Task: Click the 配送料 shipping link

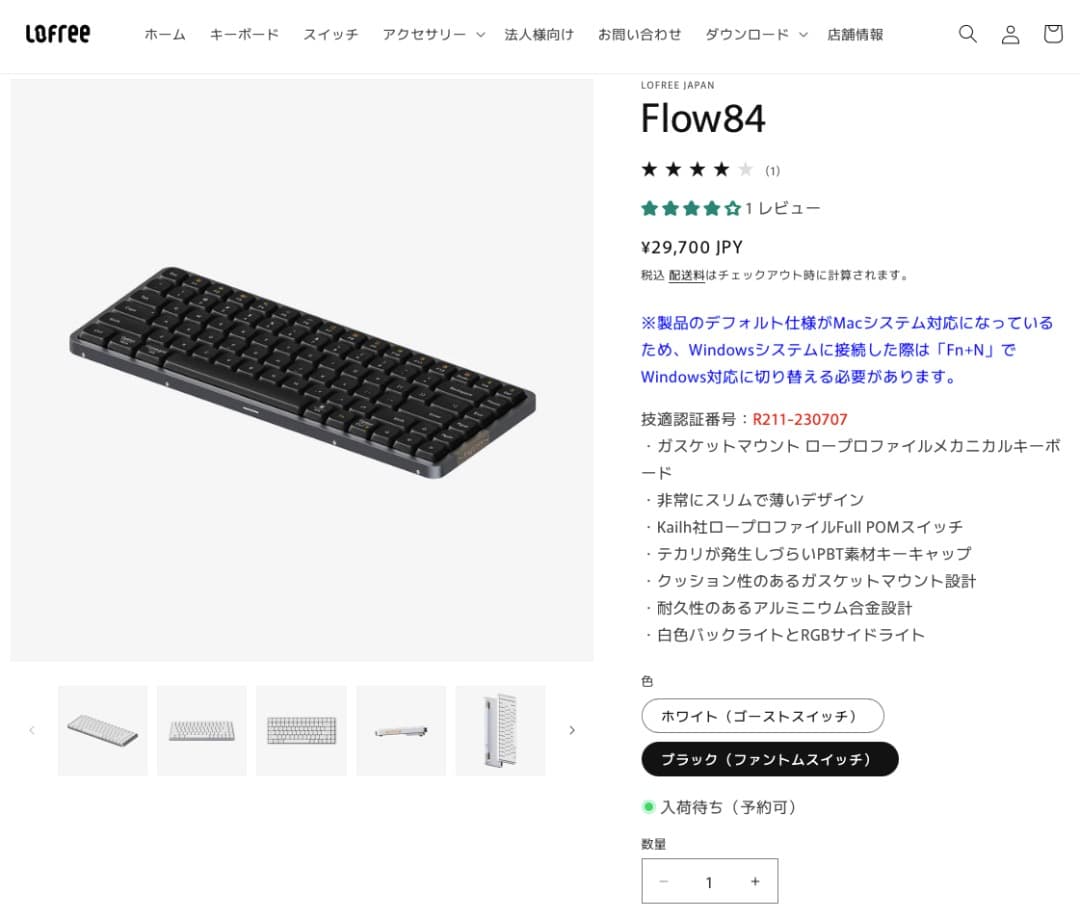Action: 686,274
